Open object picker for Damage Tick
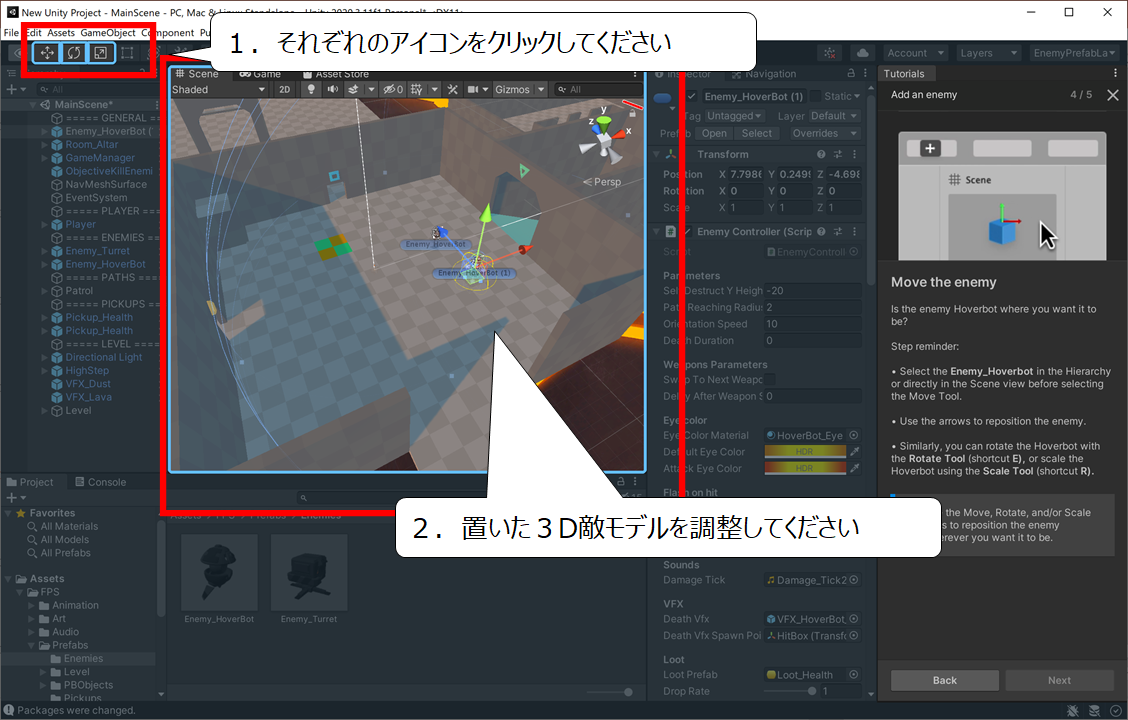The image size is (1128, 720). coord(854,580)
